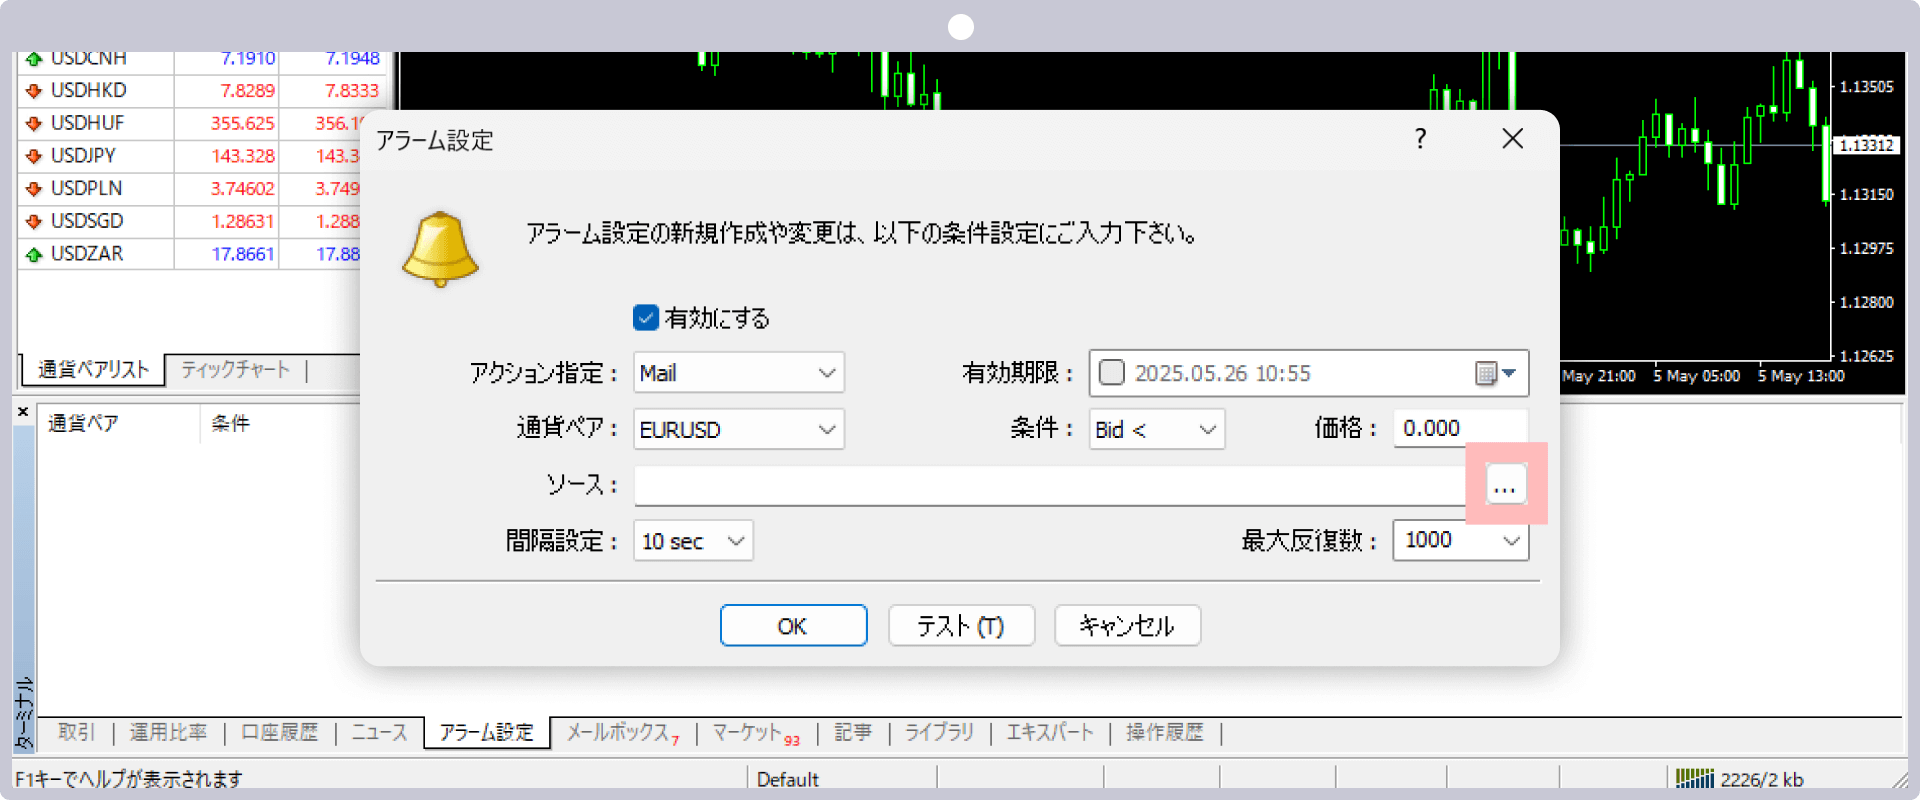Close the terminal panel with X icon
The image size is (1920, 800).
[x=23, y=411]
